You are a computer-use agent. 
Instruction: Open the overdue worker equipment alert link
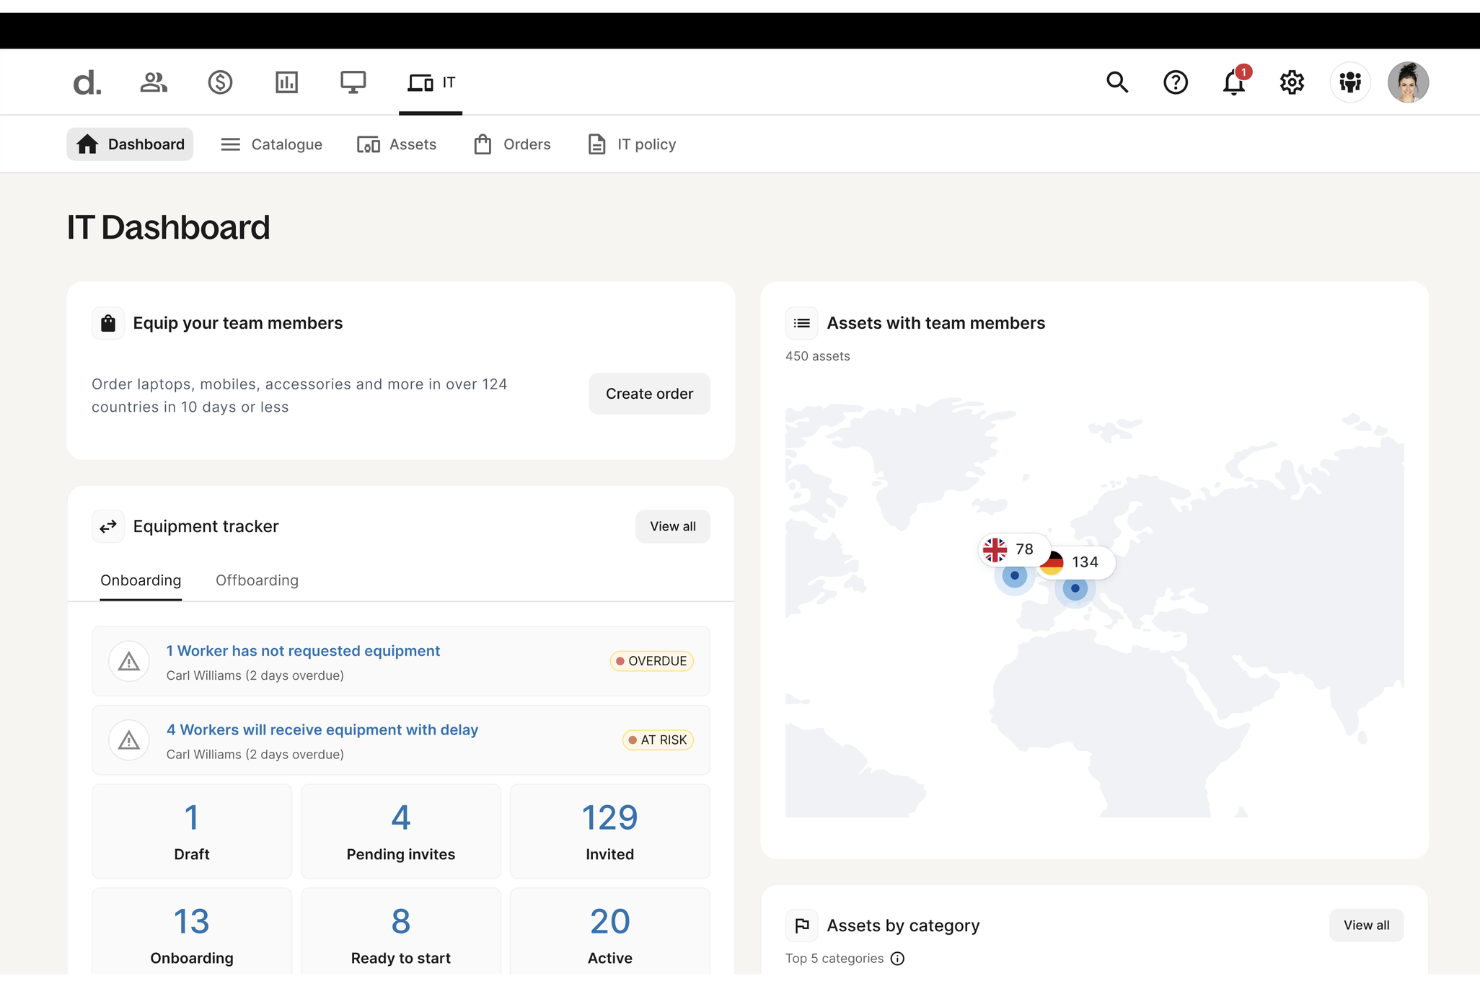click(x=303, y=650)
